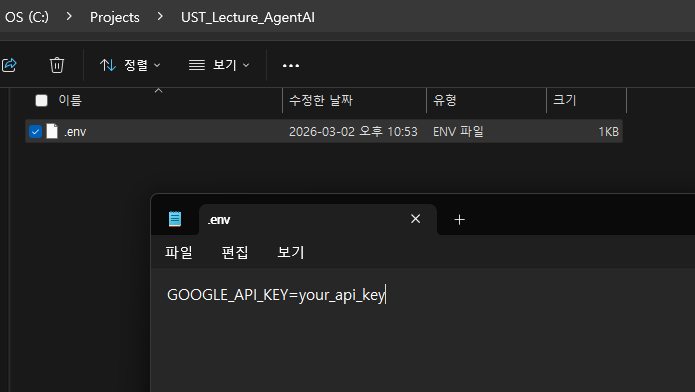Open the 보기 view dropdown in Explorer

[x=219, y=65]
